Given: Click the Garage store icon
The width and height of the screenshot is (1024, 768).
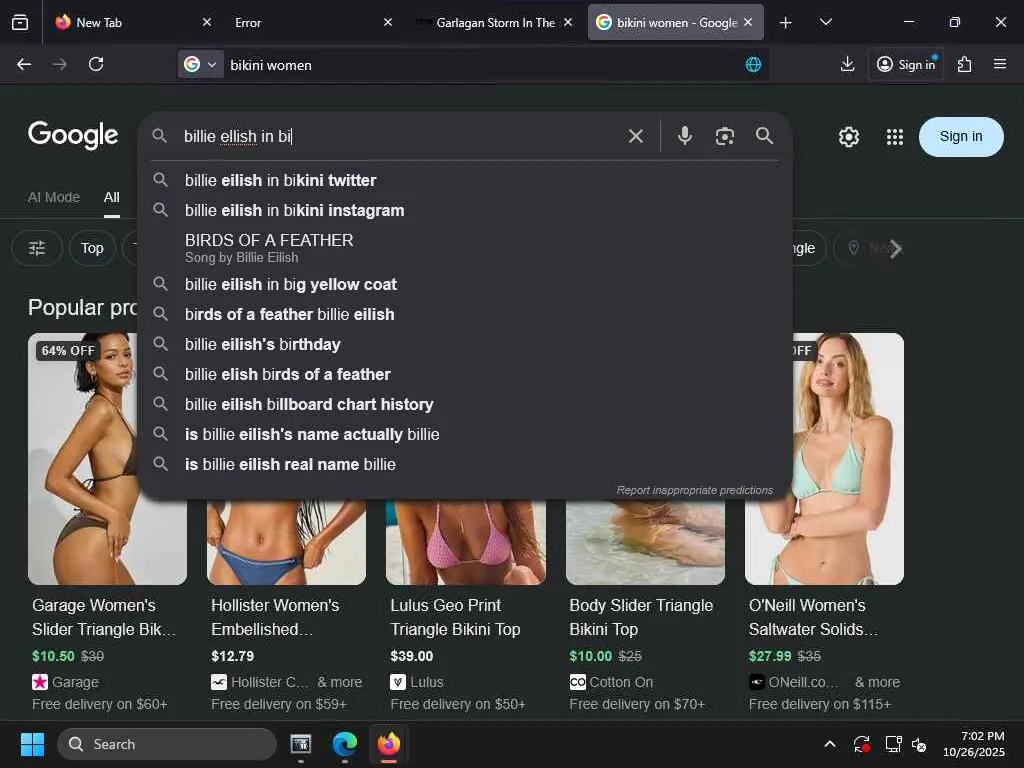Looking at the screenshot, I should coord(40,682).
